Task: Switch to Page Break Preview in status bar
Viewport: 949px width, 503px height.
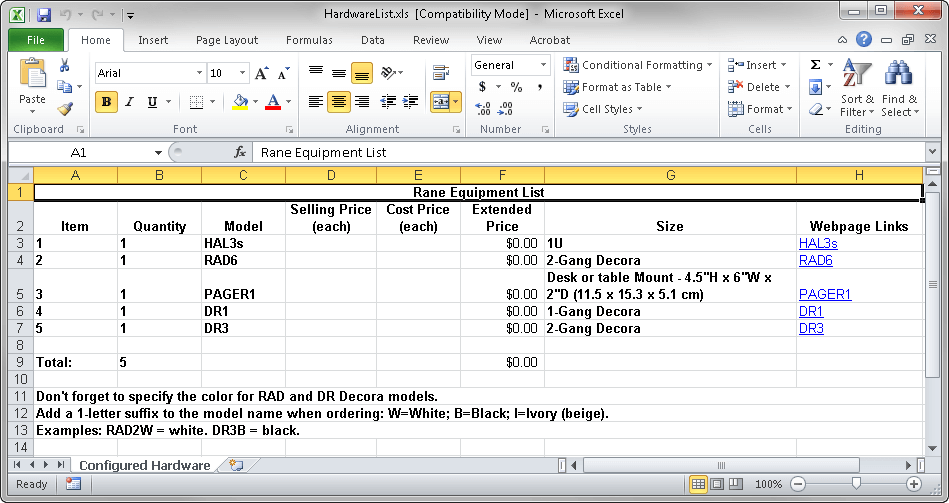Action: 735,484
